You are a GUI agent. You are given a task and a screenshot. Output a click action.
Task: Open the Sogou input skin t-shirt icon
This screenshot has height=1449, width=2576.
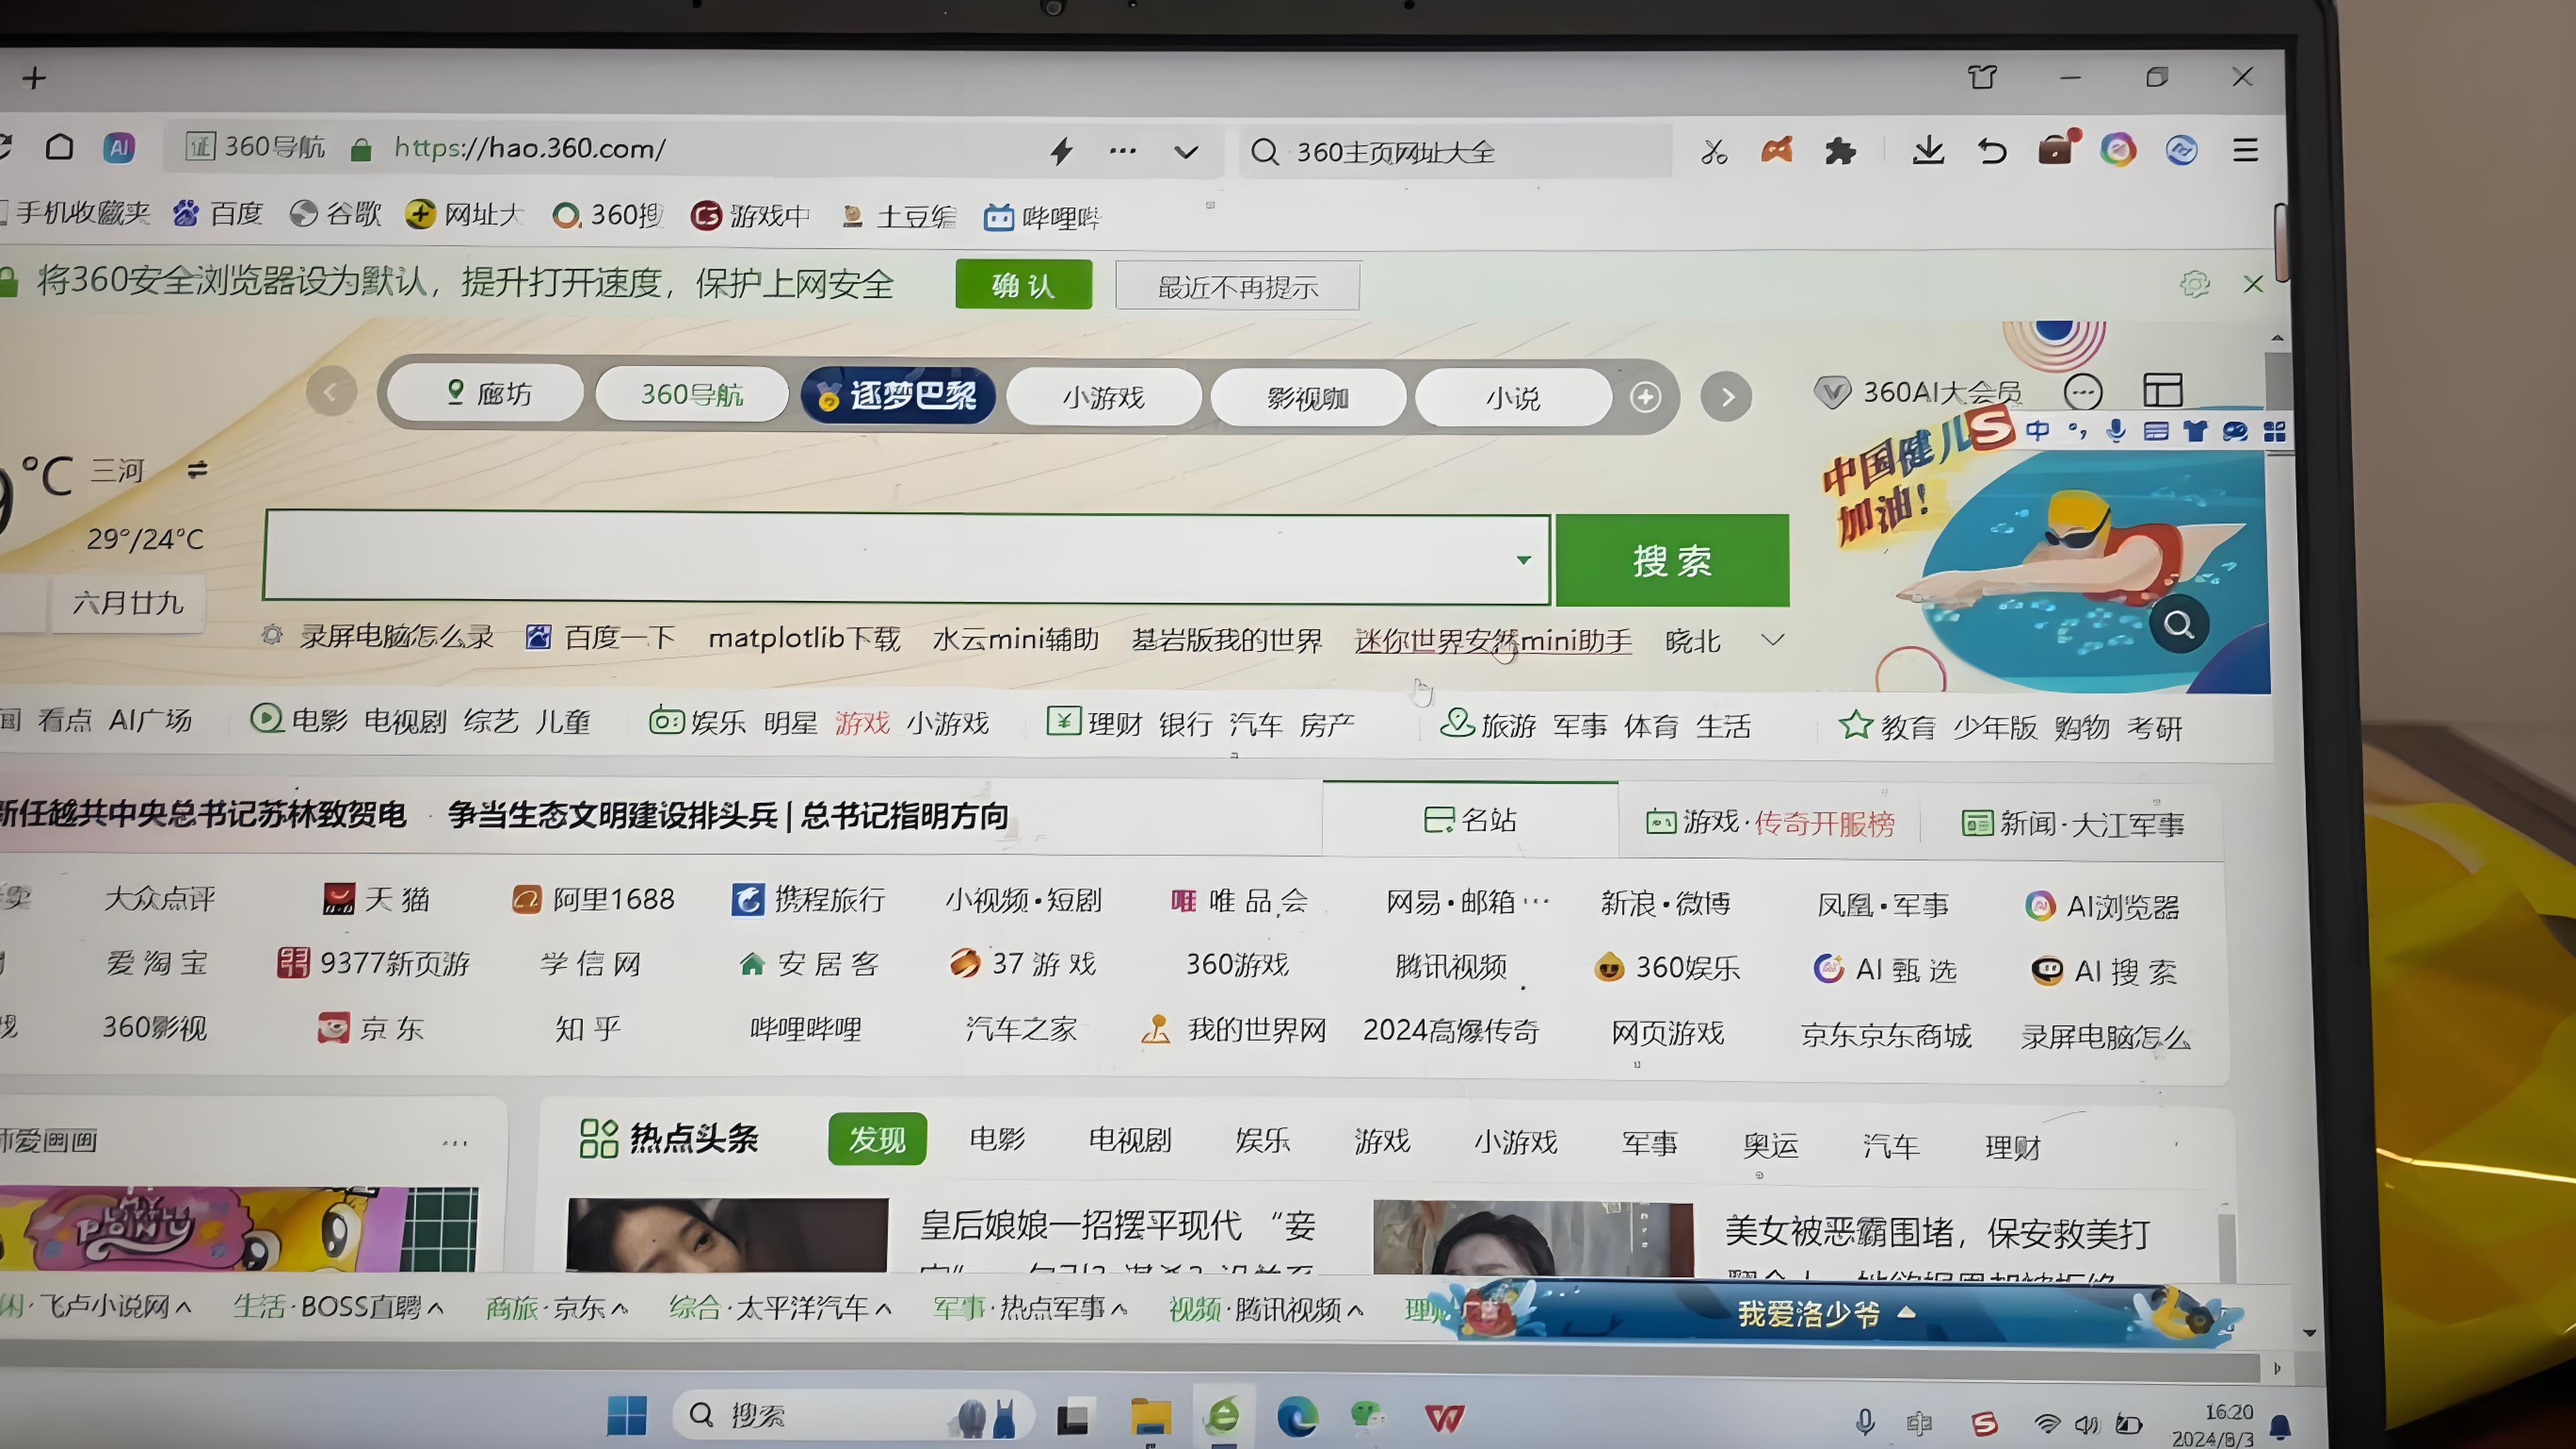tap(2195, 431)
